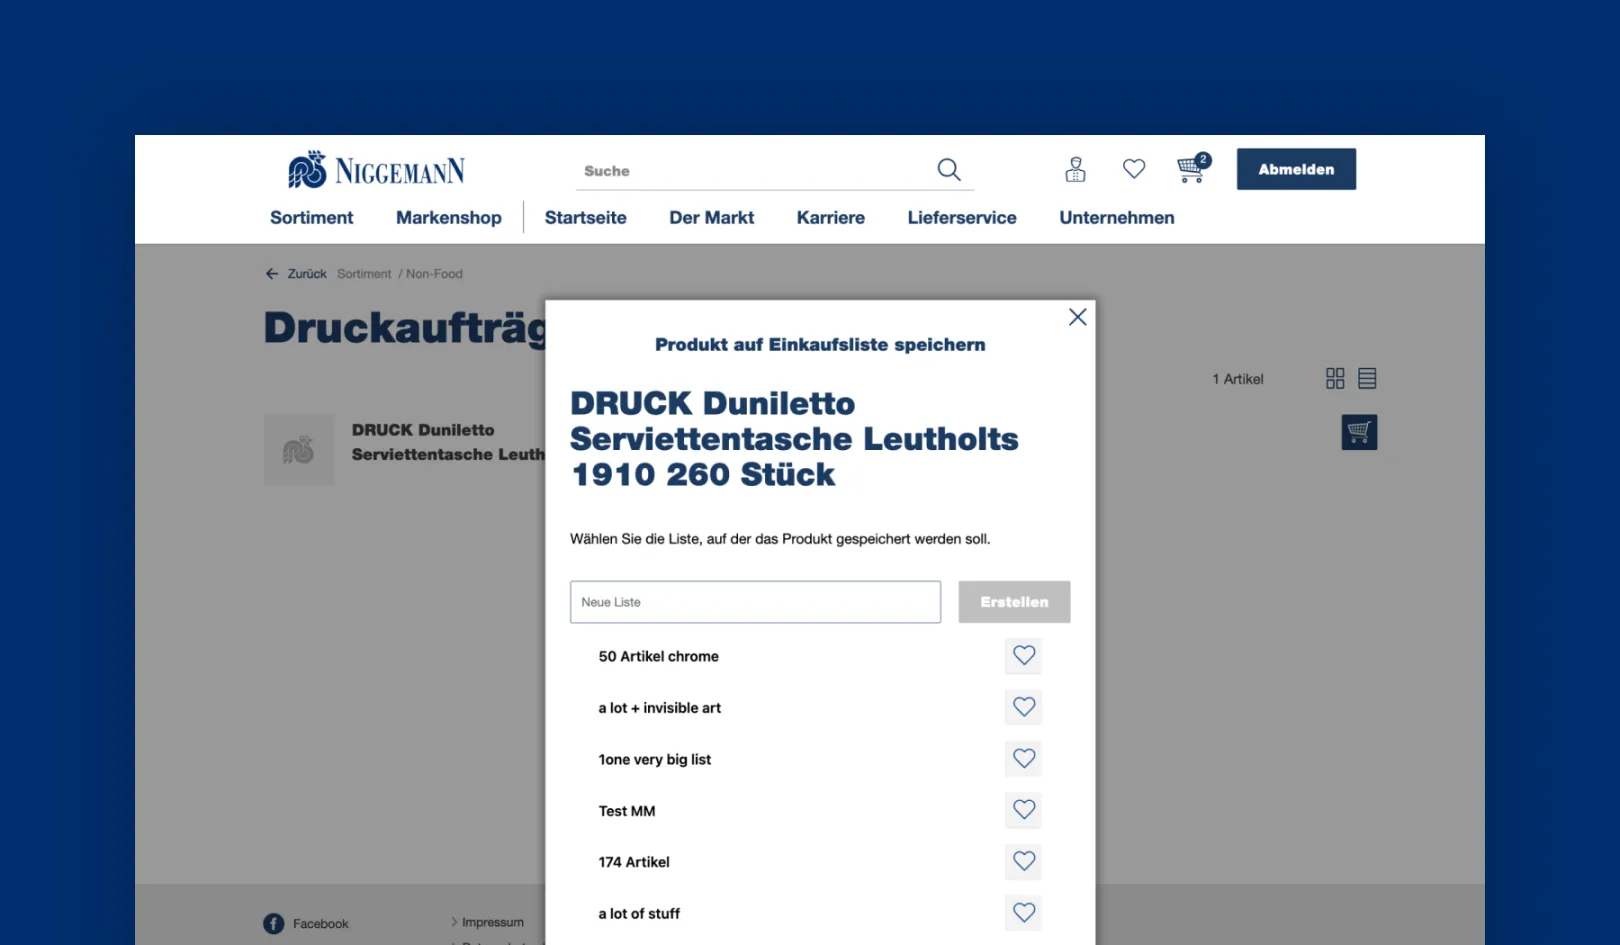Open the shopping cart showing 2 items
Viewport: 1620px width, 945px height.
(x=1190, y=169)
